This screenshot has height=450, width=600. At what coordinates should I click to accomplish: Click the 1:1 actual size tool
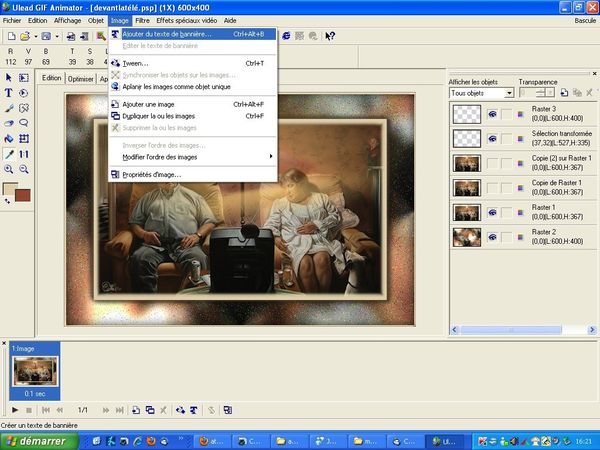pyautogui.click(x=24, y=154)
